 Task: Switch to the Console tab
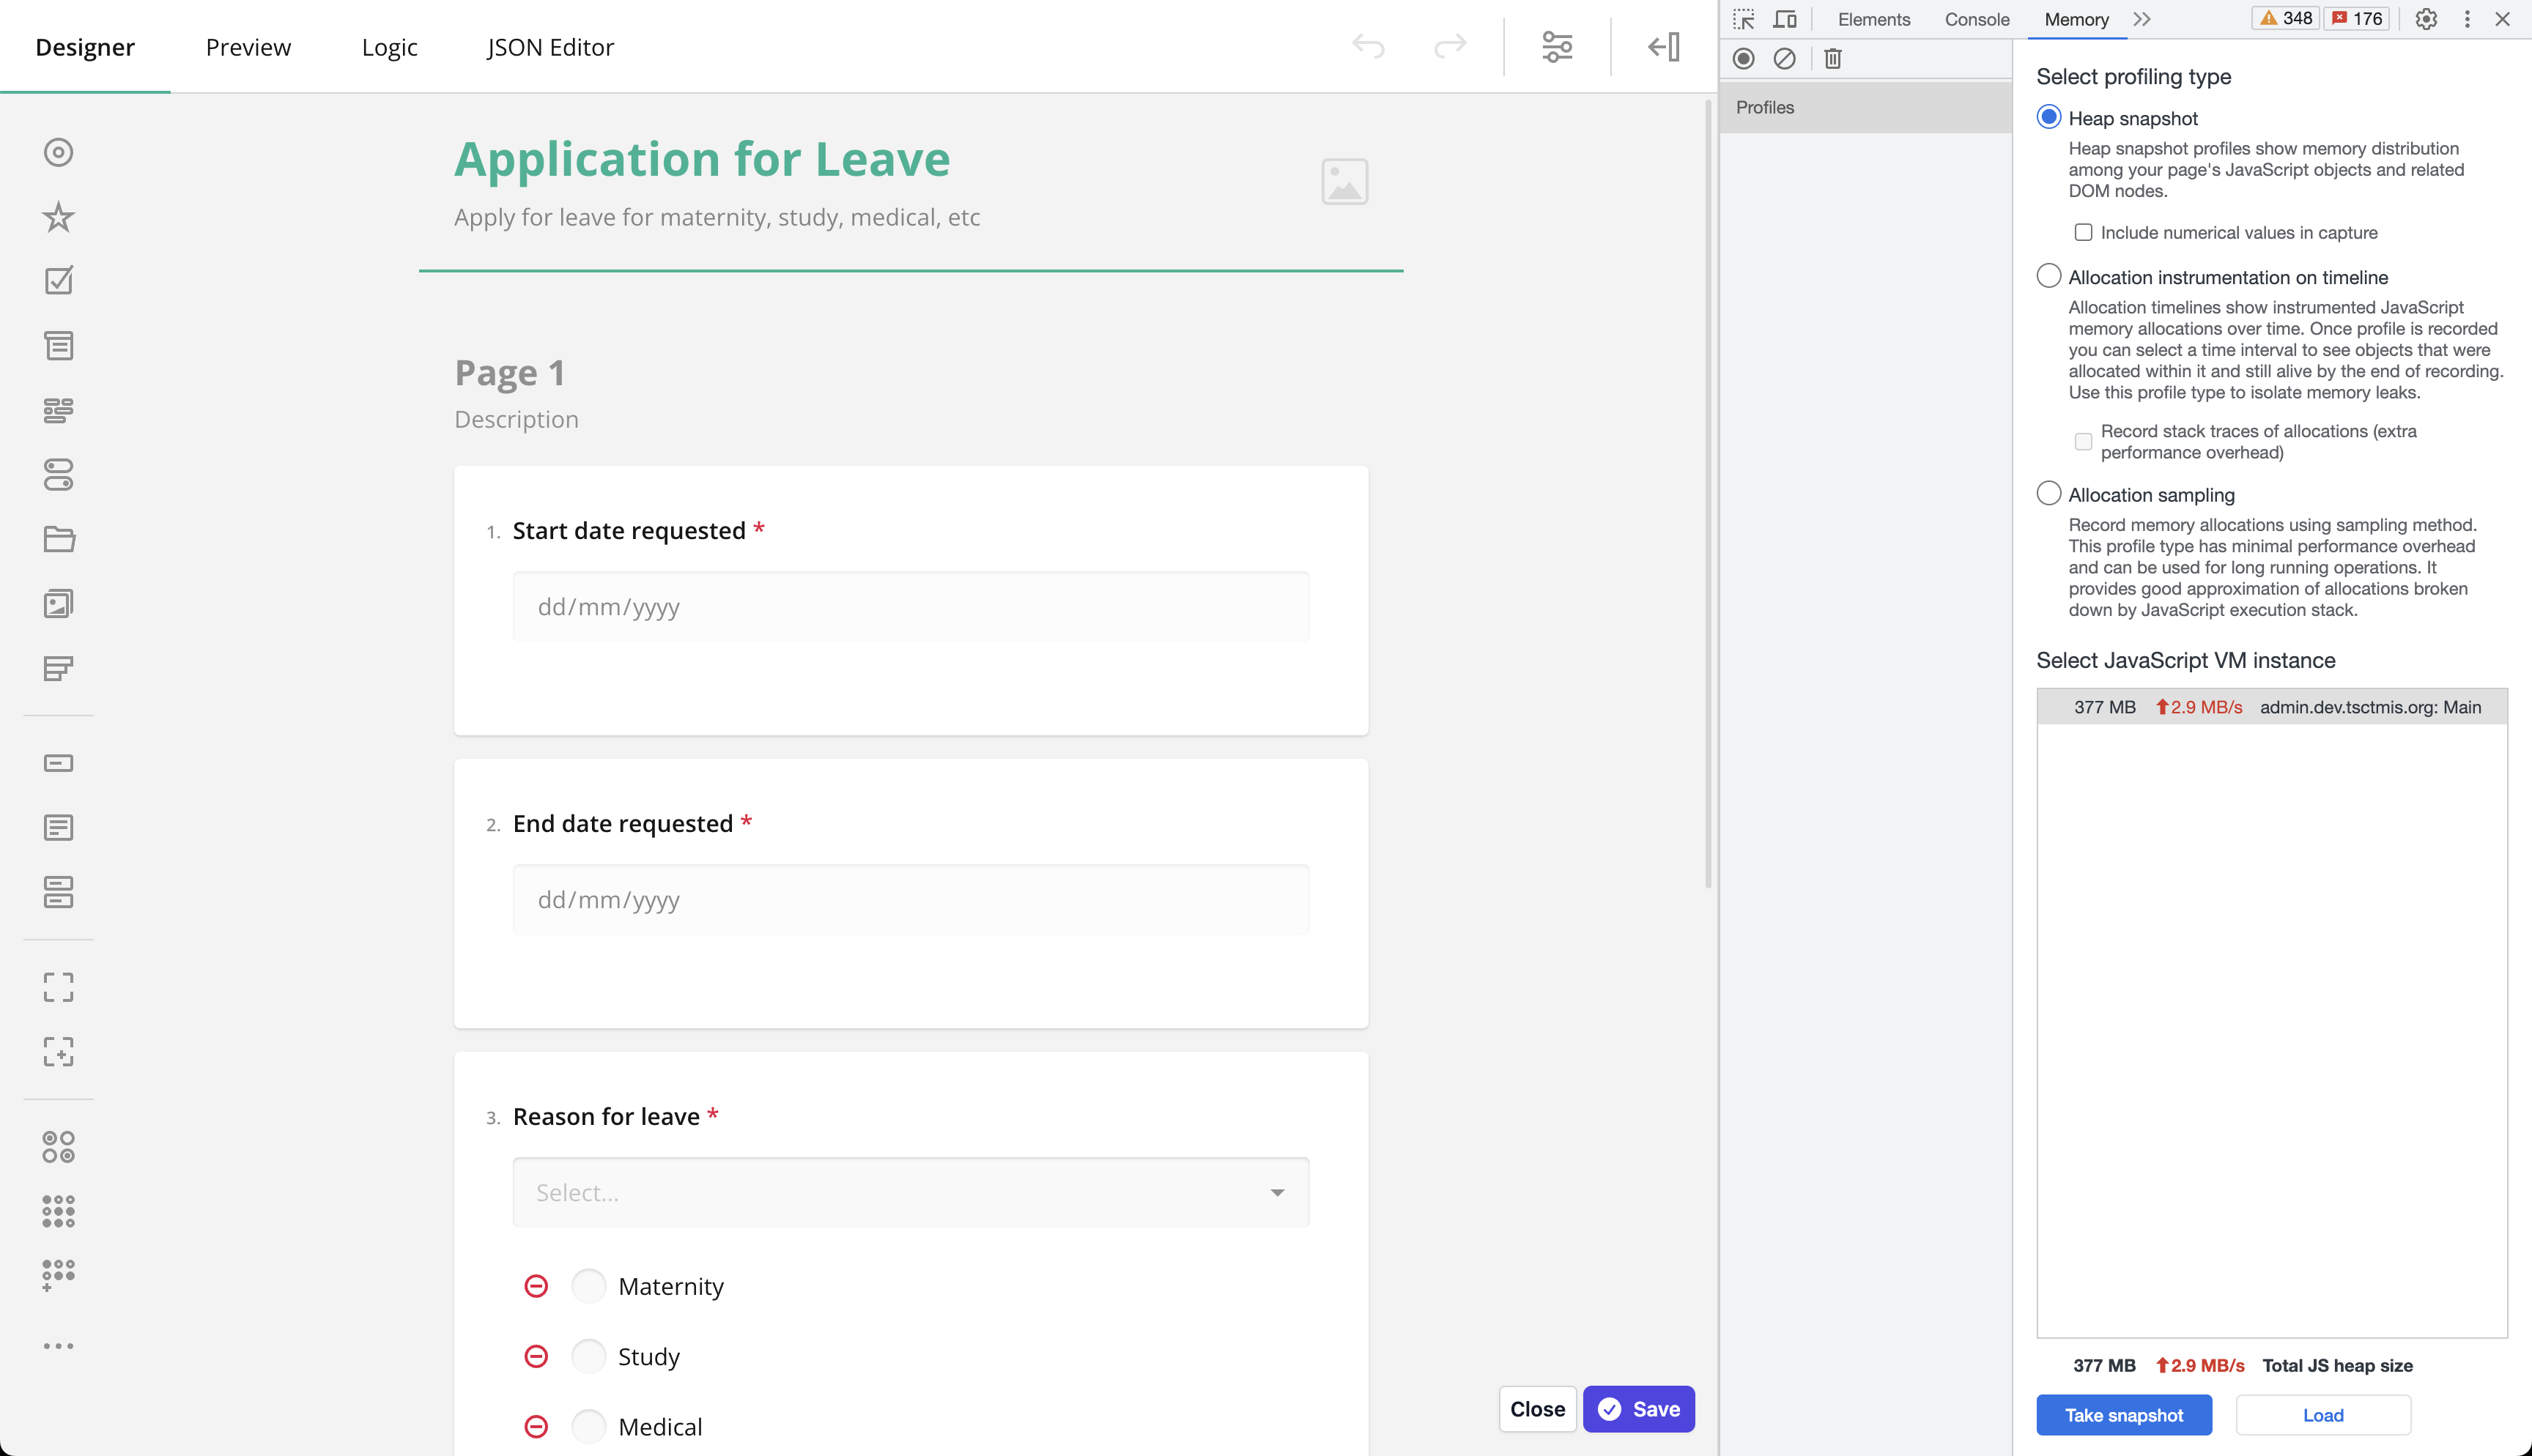tap(1975, 19)
